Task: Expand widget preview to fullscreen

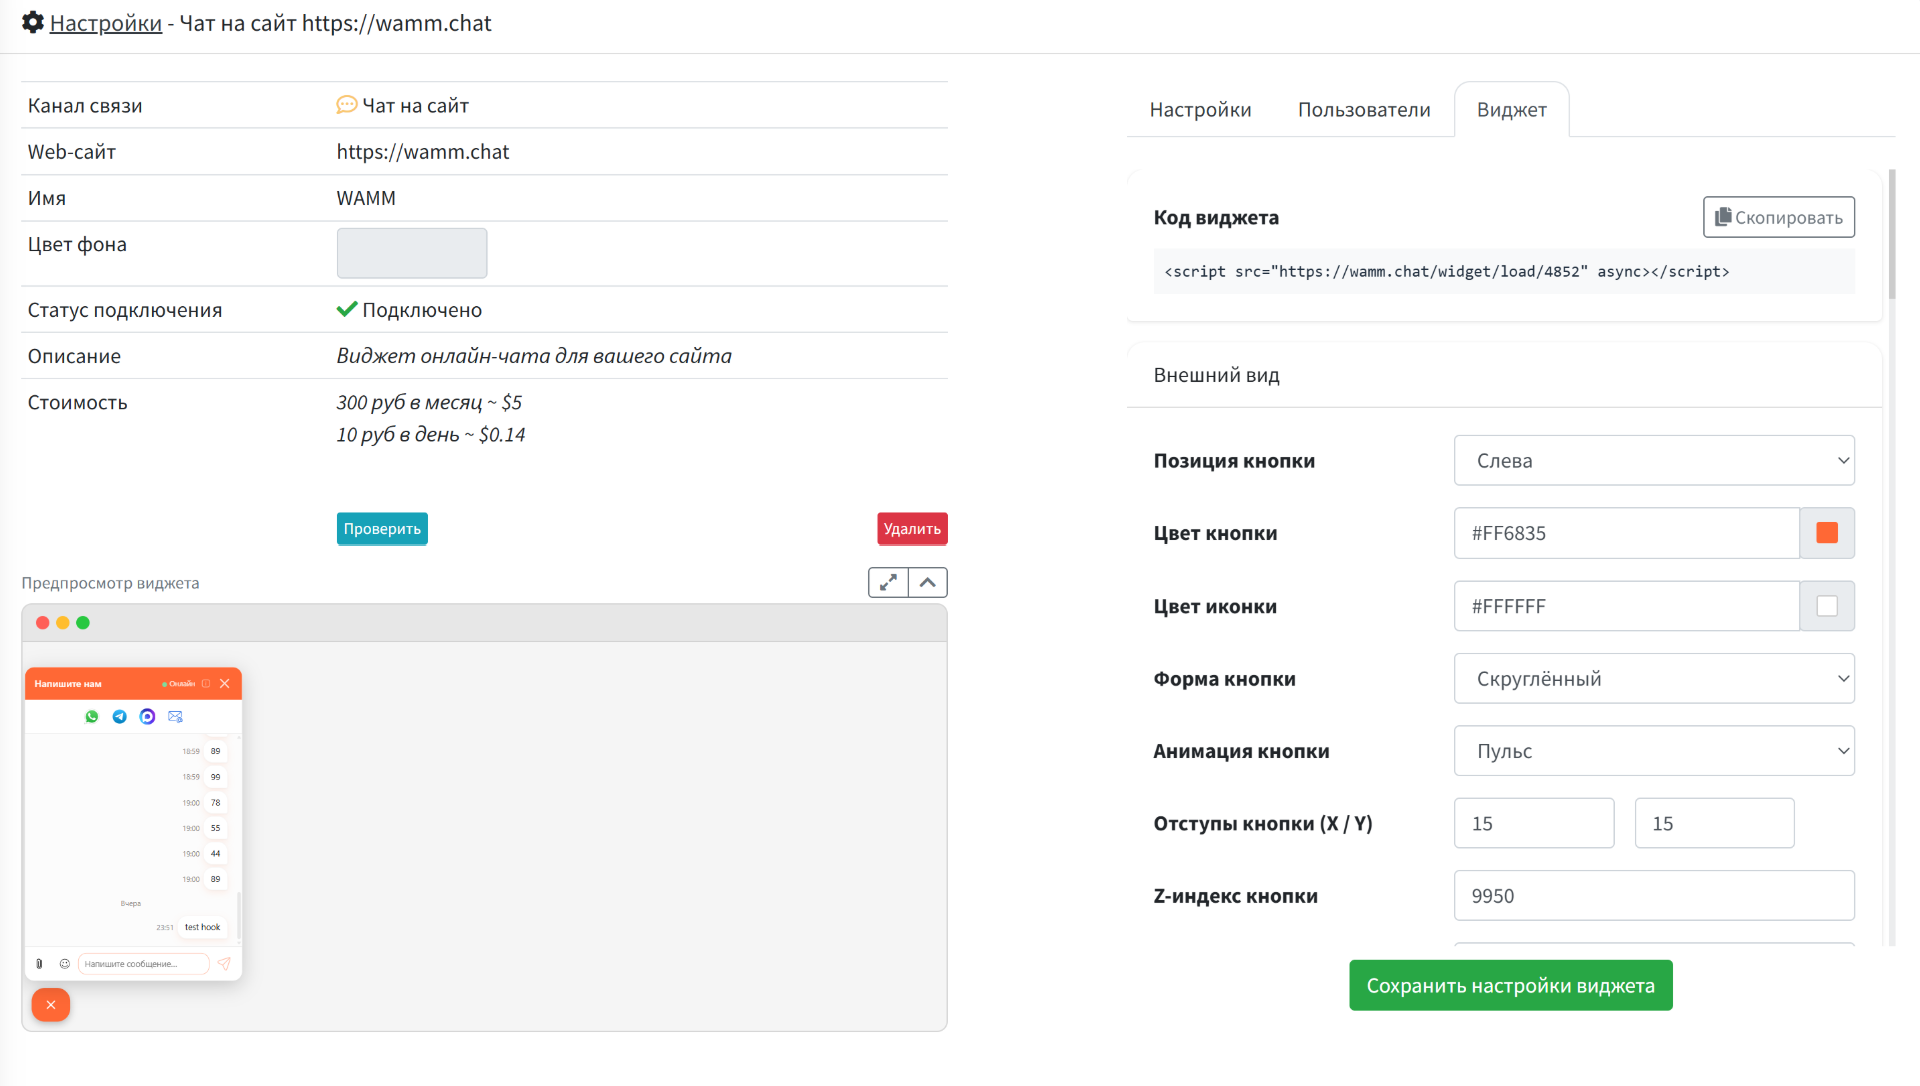Action: point(888,582)
